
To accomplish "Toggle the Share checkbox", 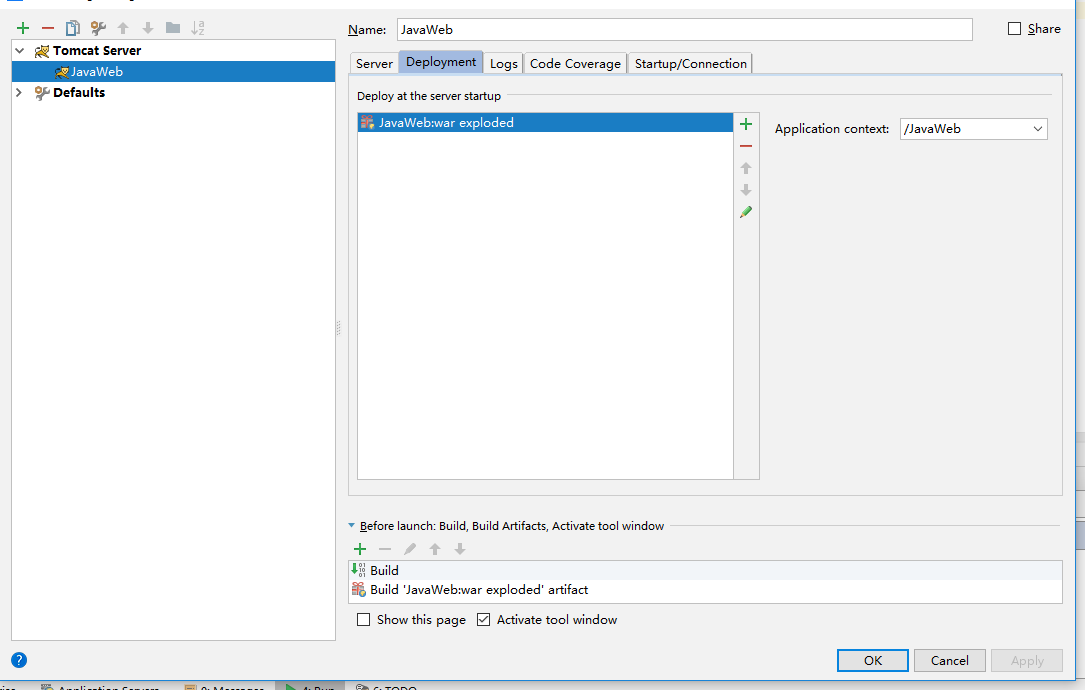I will [x=1014, y=28].
